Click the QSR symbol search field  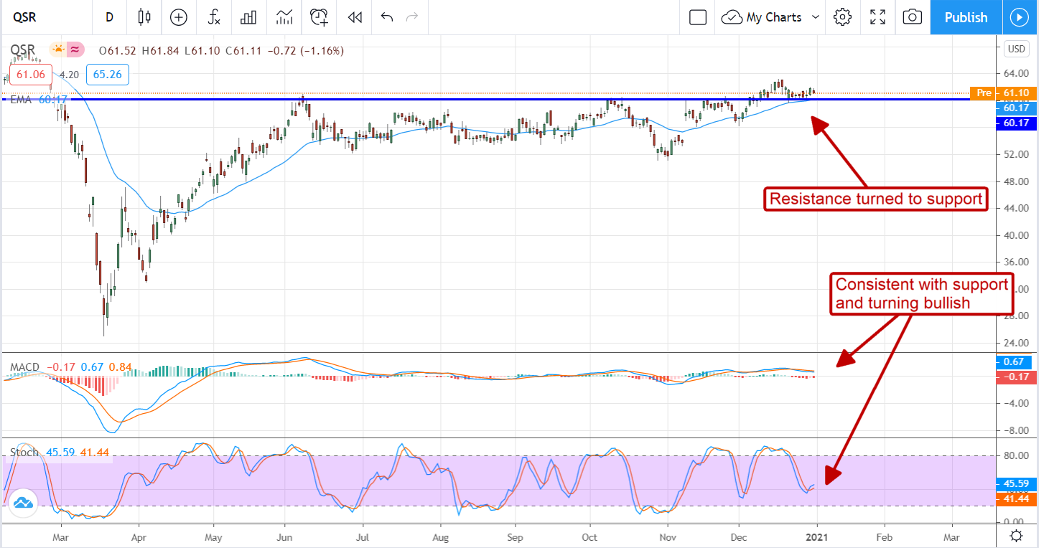point(40,17)
